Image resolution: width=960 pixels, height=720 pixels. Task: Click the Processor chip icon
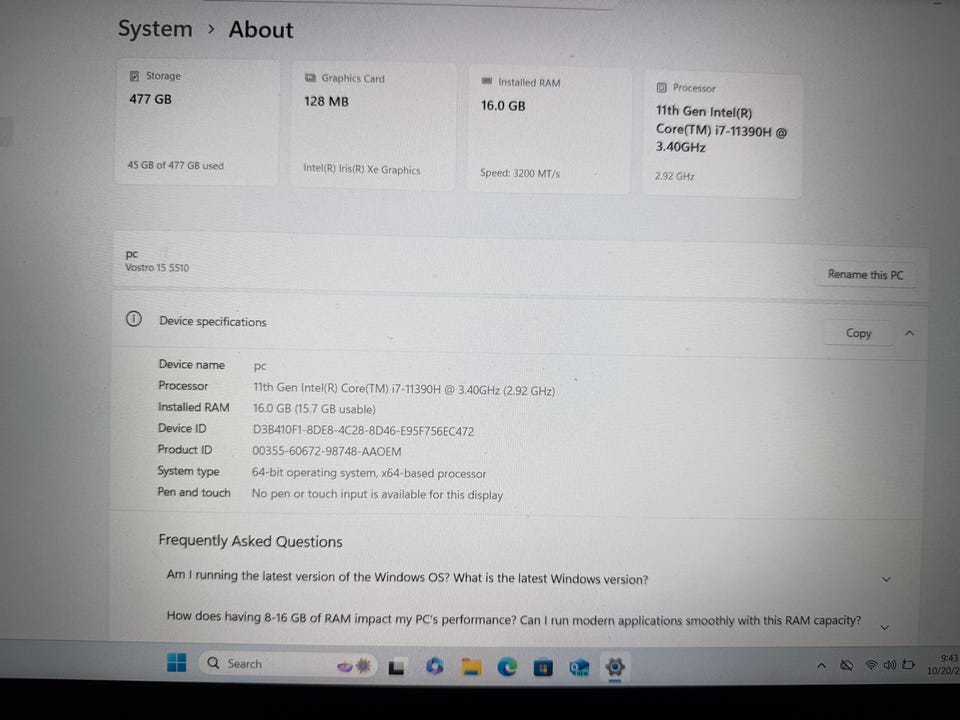661,88
